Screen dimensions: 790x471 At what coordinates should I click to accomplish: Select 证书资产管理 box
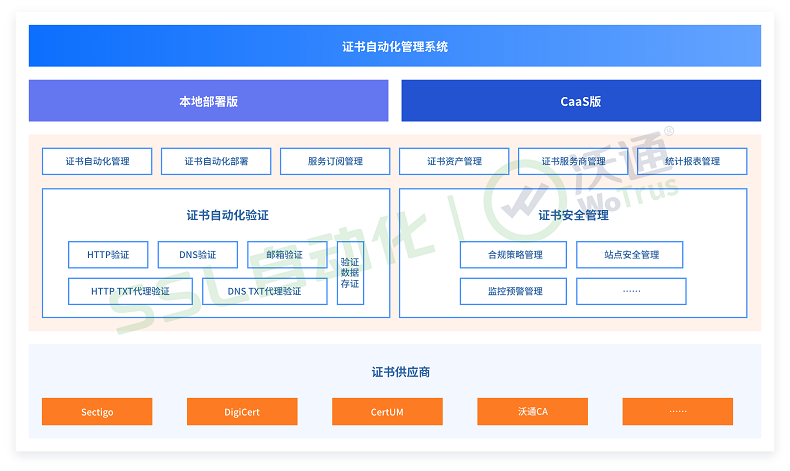click(x=454, y=161)
